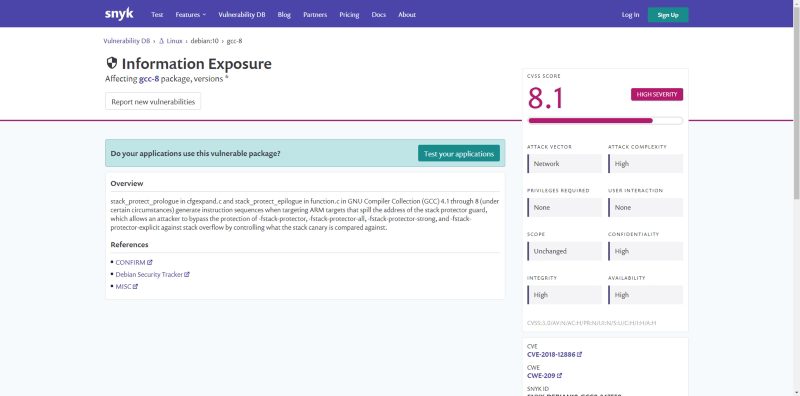Open the Debian Security Tracker link
Image resolution: width=800 pixels, height=396 pixels.
point(149,275)
